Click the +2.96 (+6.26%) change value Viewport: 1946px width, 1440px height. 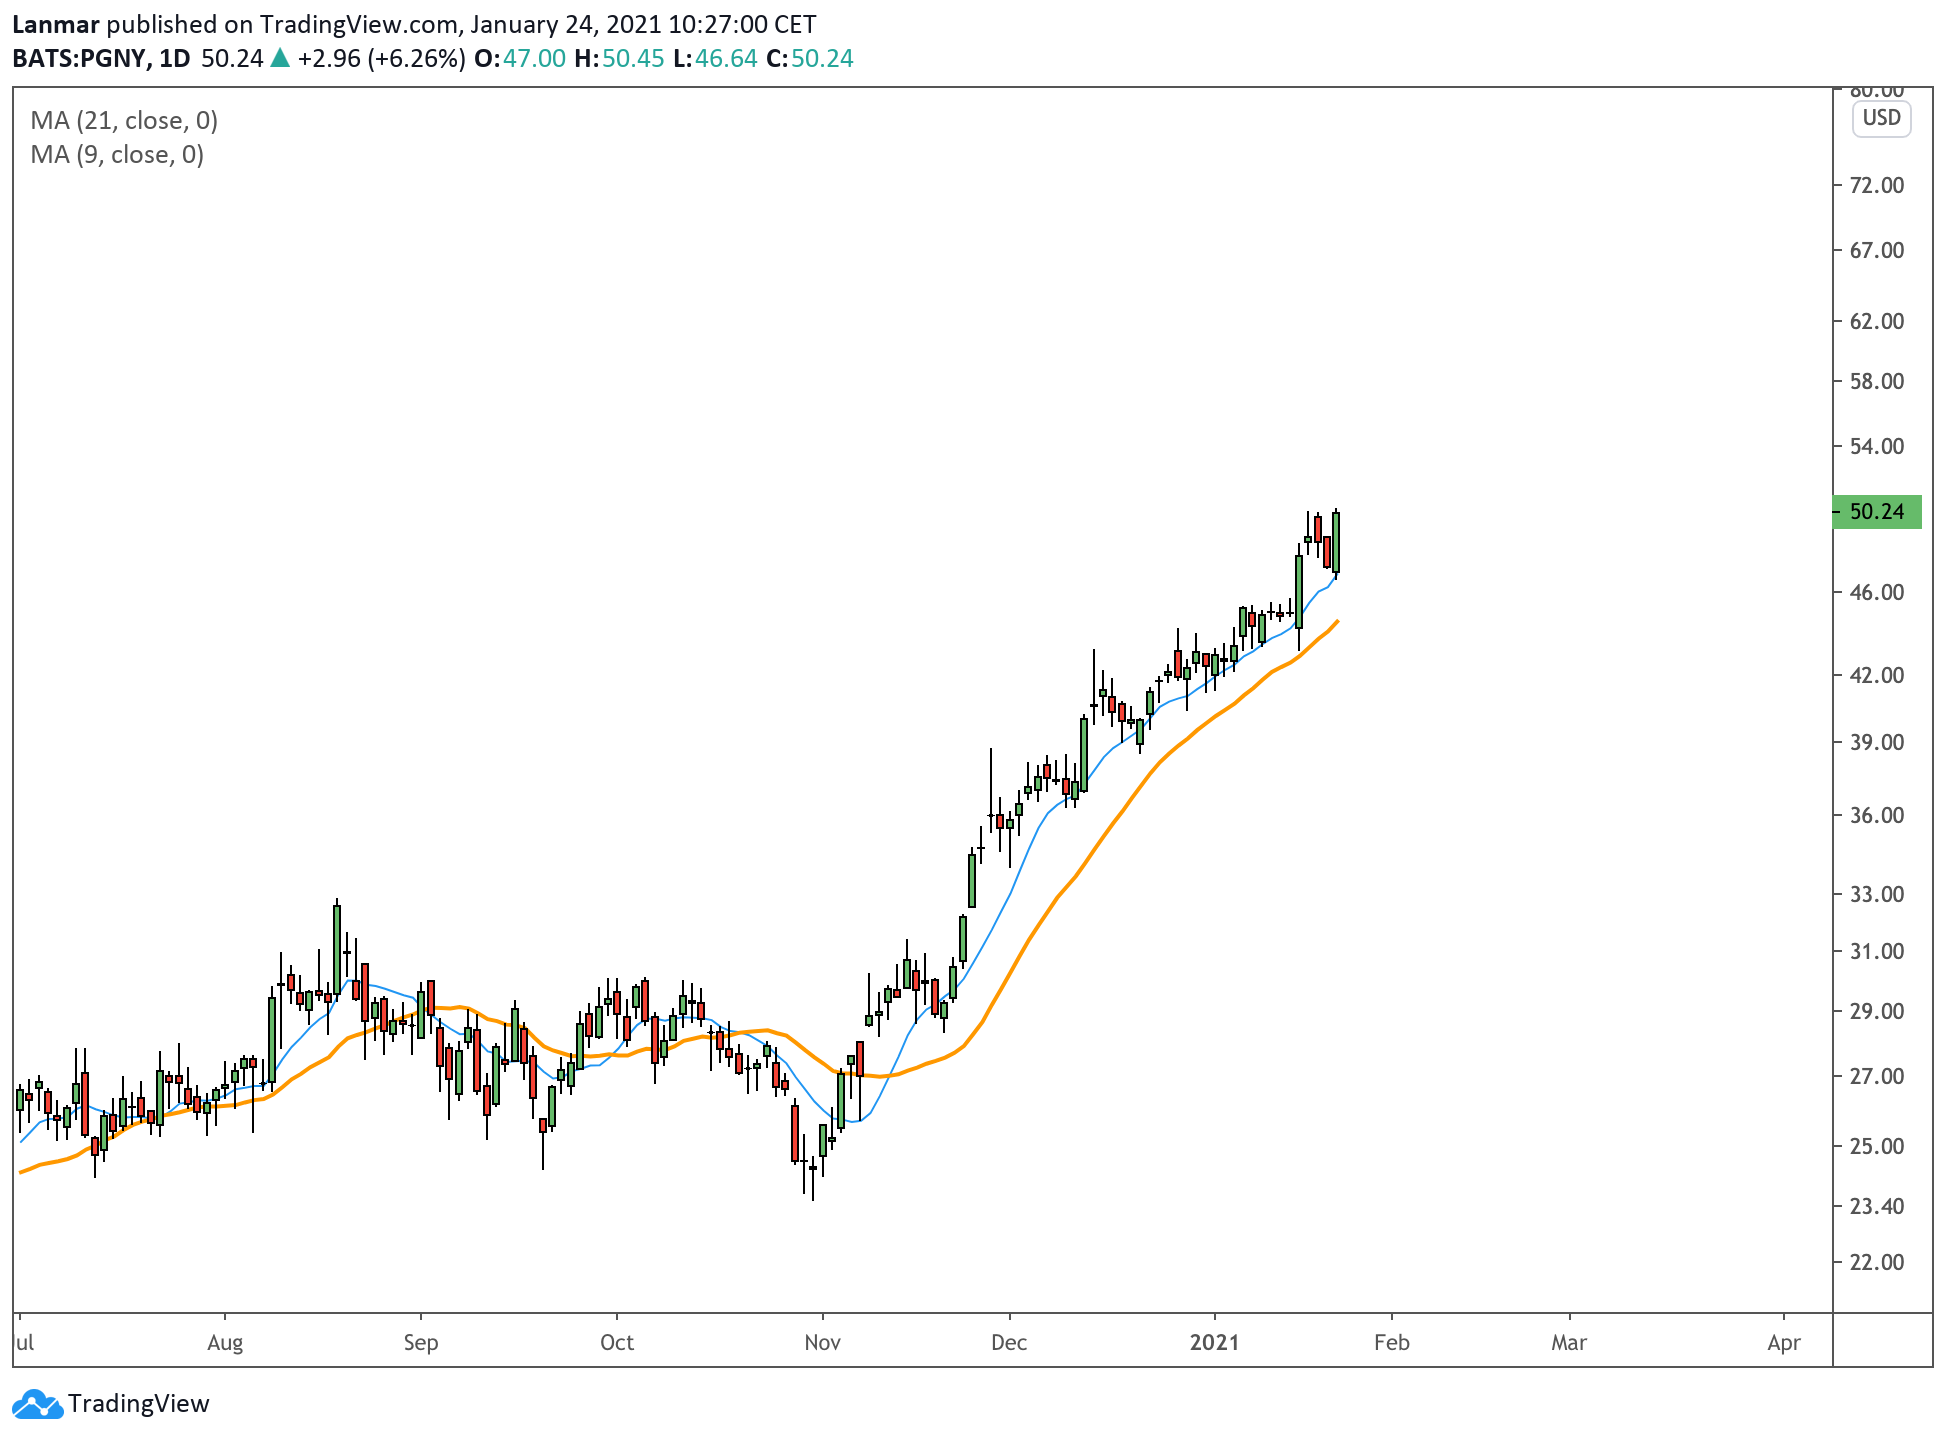pos(382,58)
